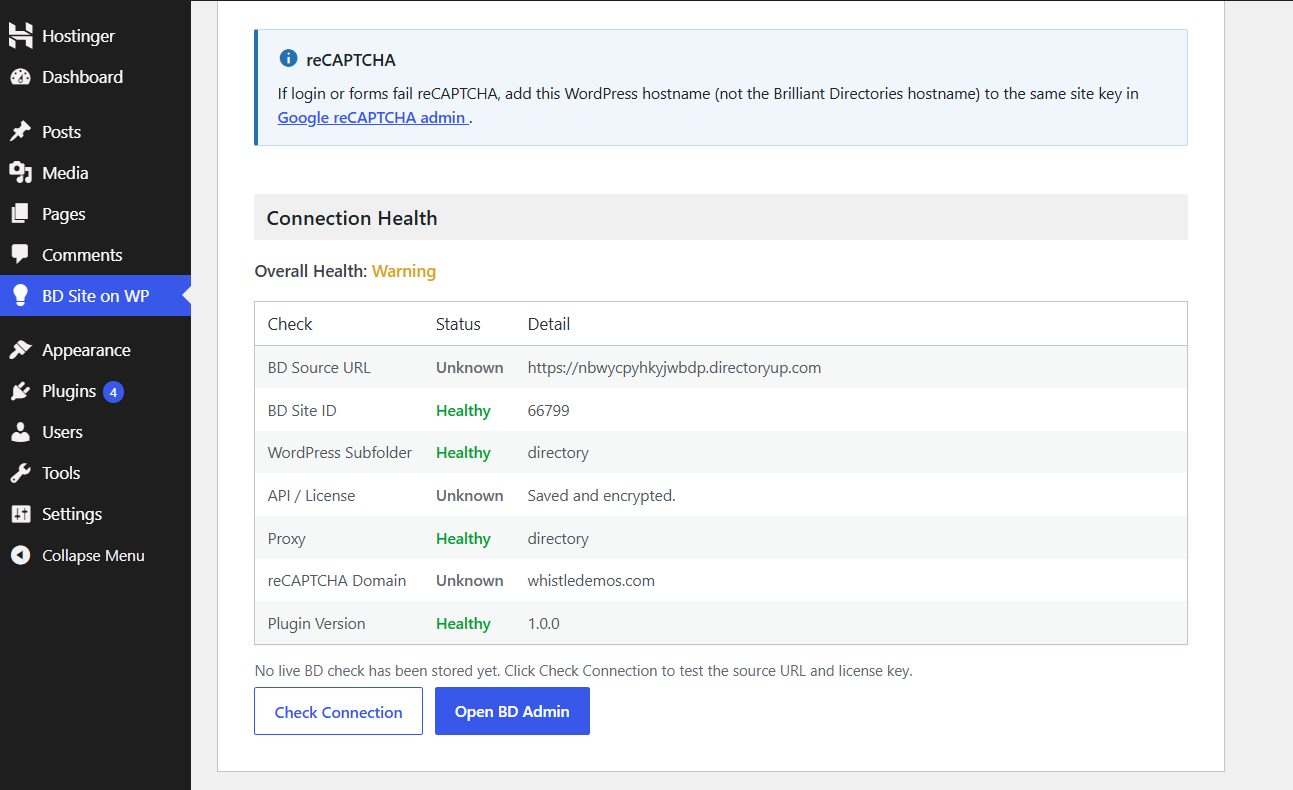This screenshot has height=790, width=1293.
Task: Select the Media menu item
Action: pyautogui.click(x=95, y=173)
